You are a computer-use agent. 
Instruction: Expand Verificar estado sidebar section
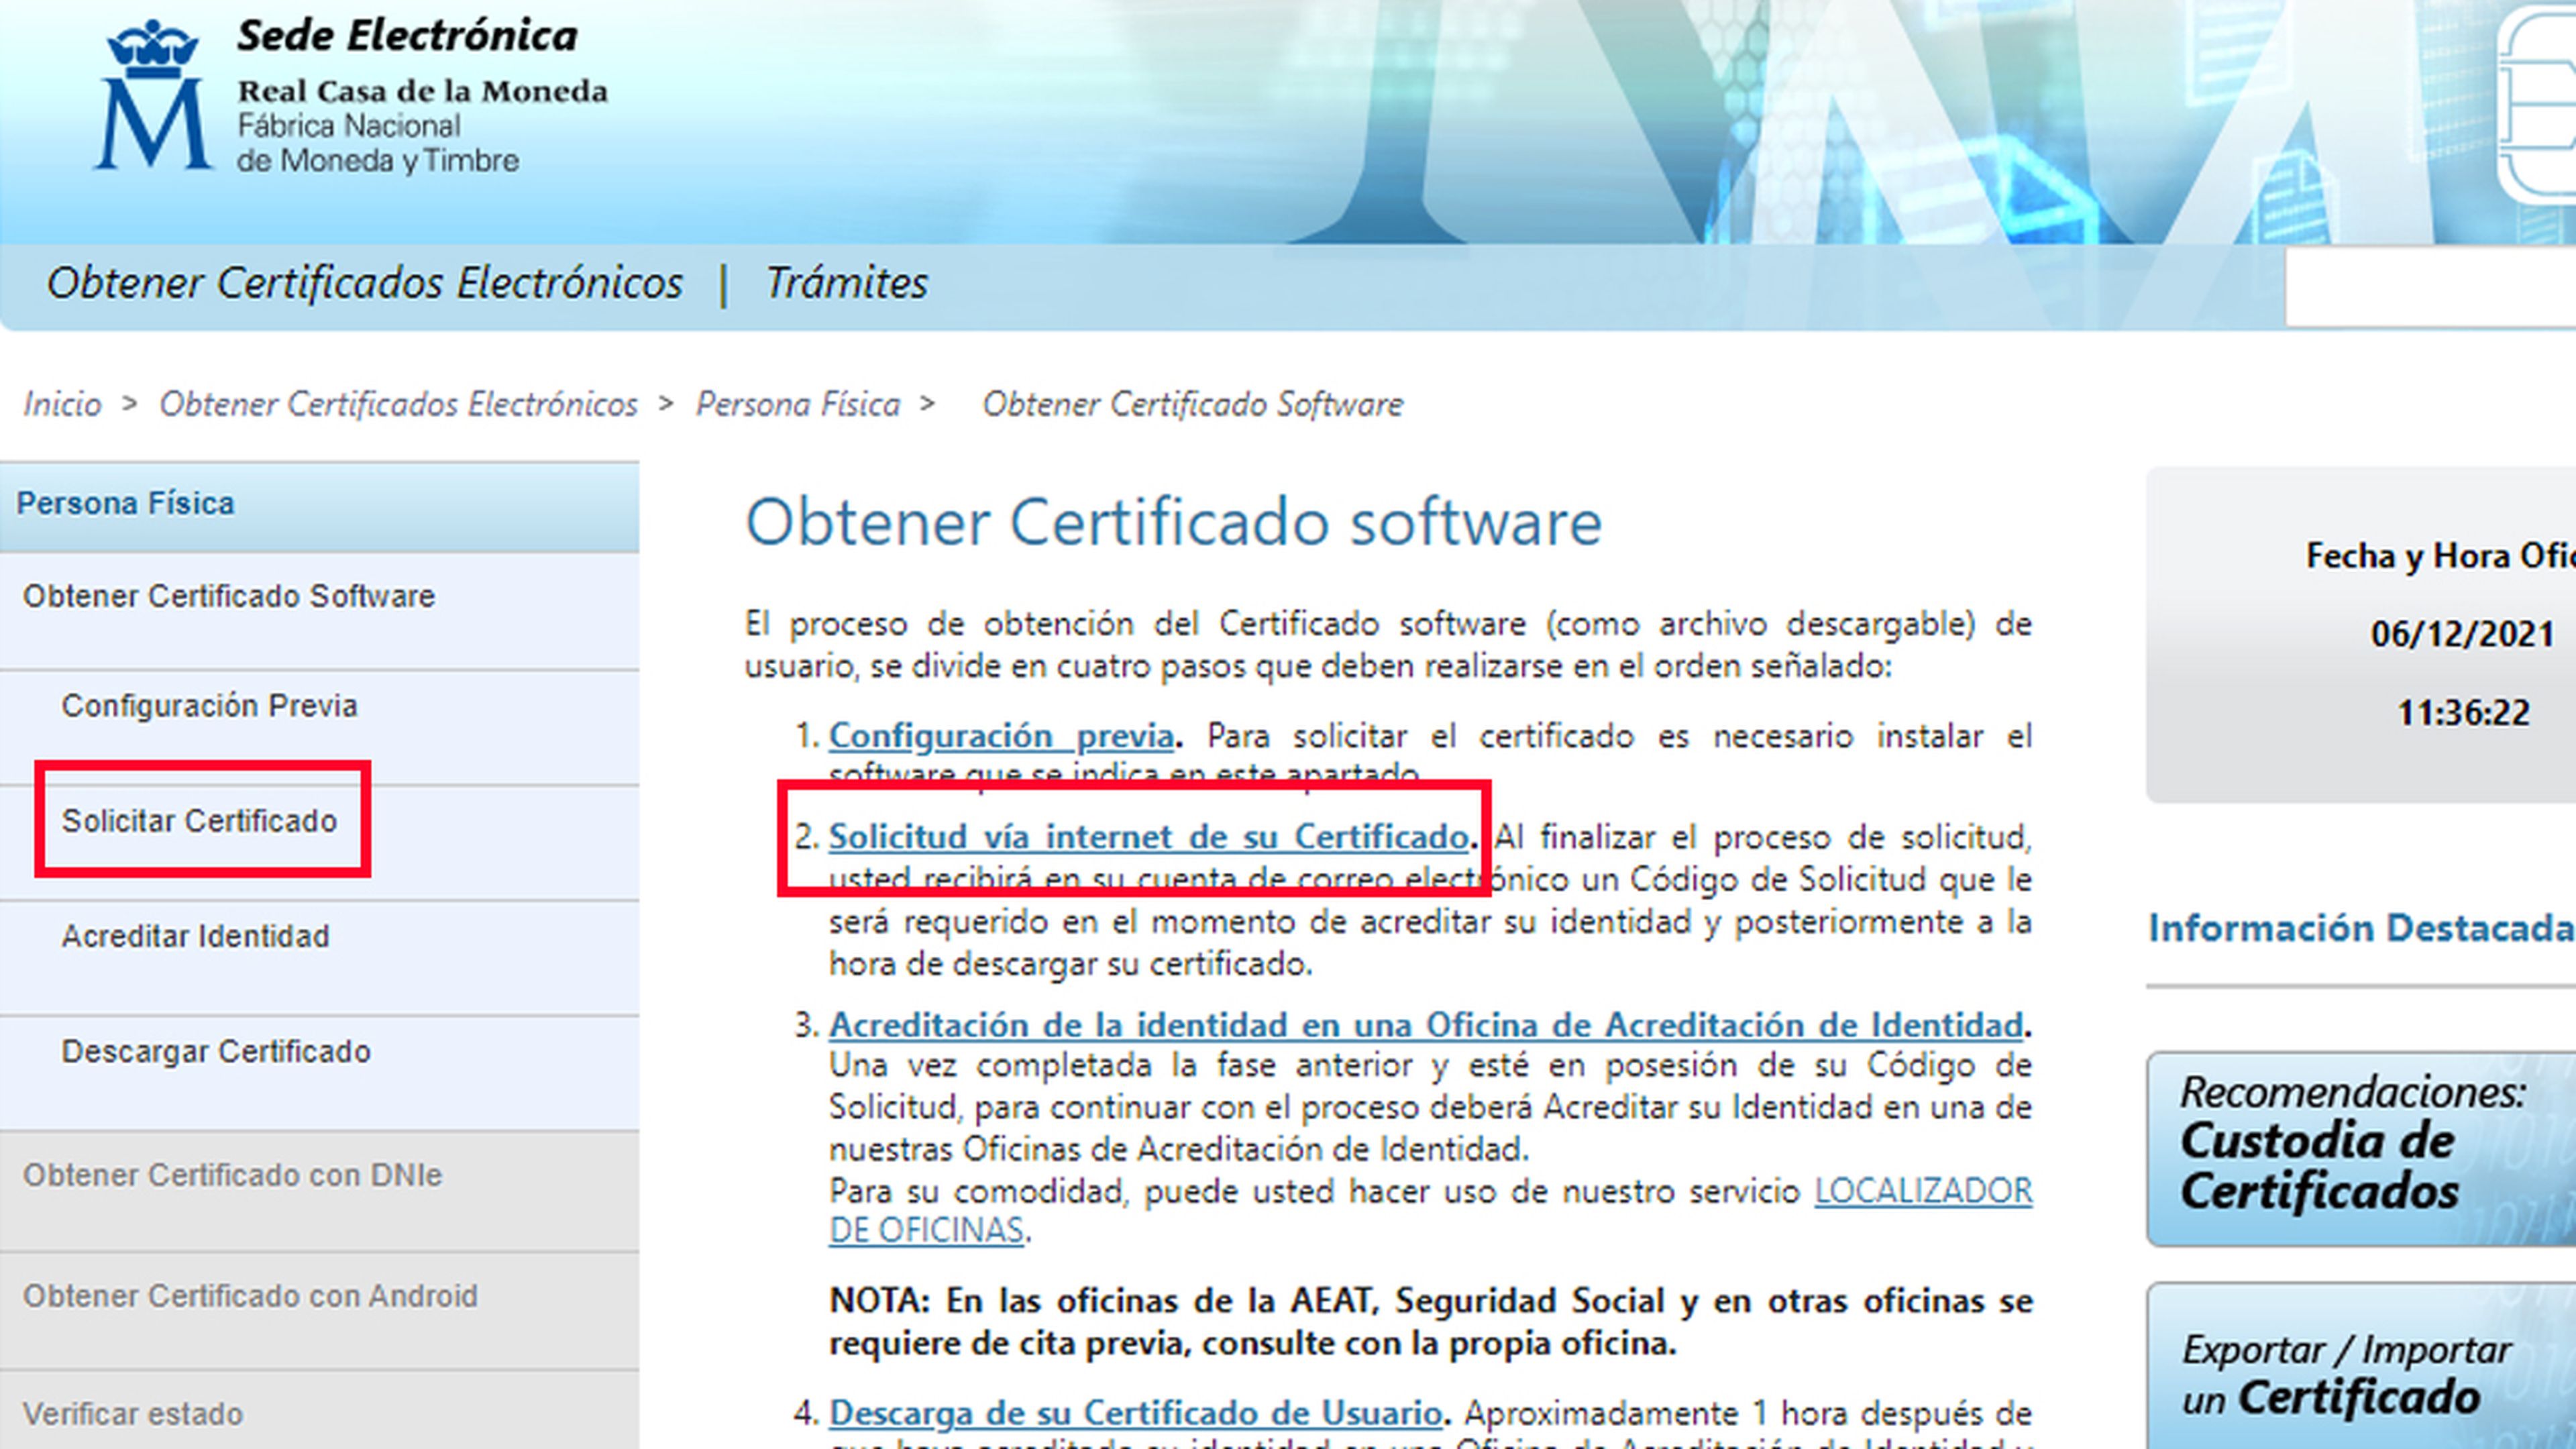tap(133, 1414)
